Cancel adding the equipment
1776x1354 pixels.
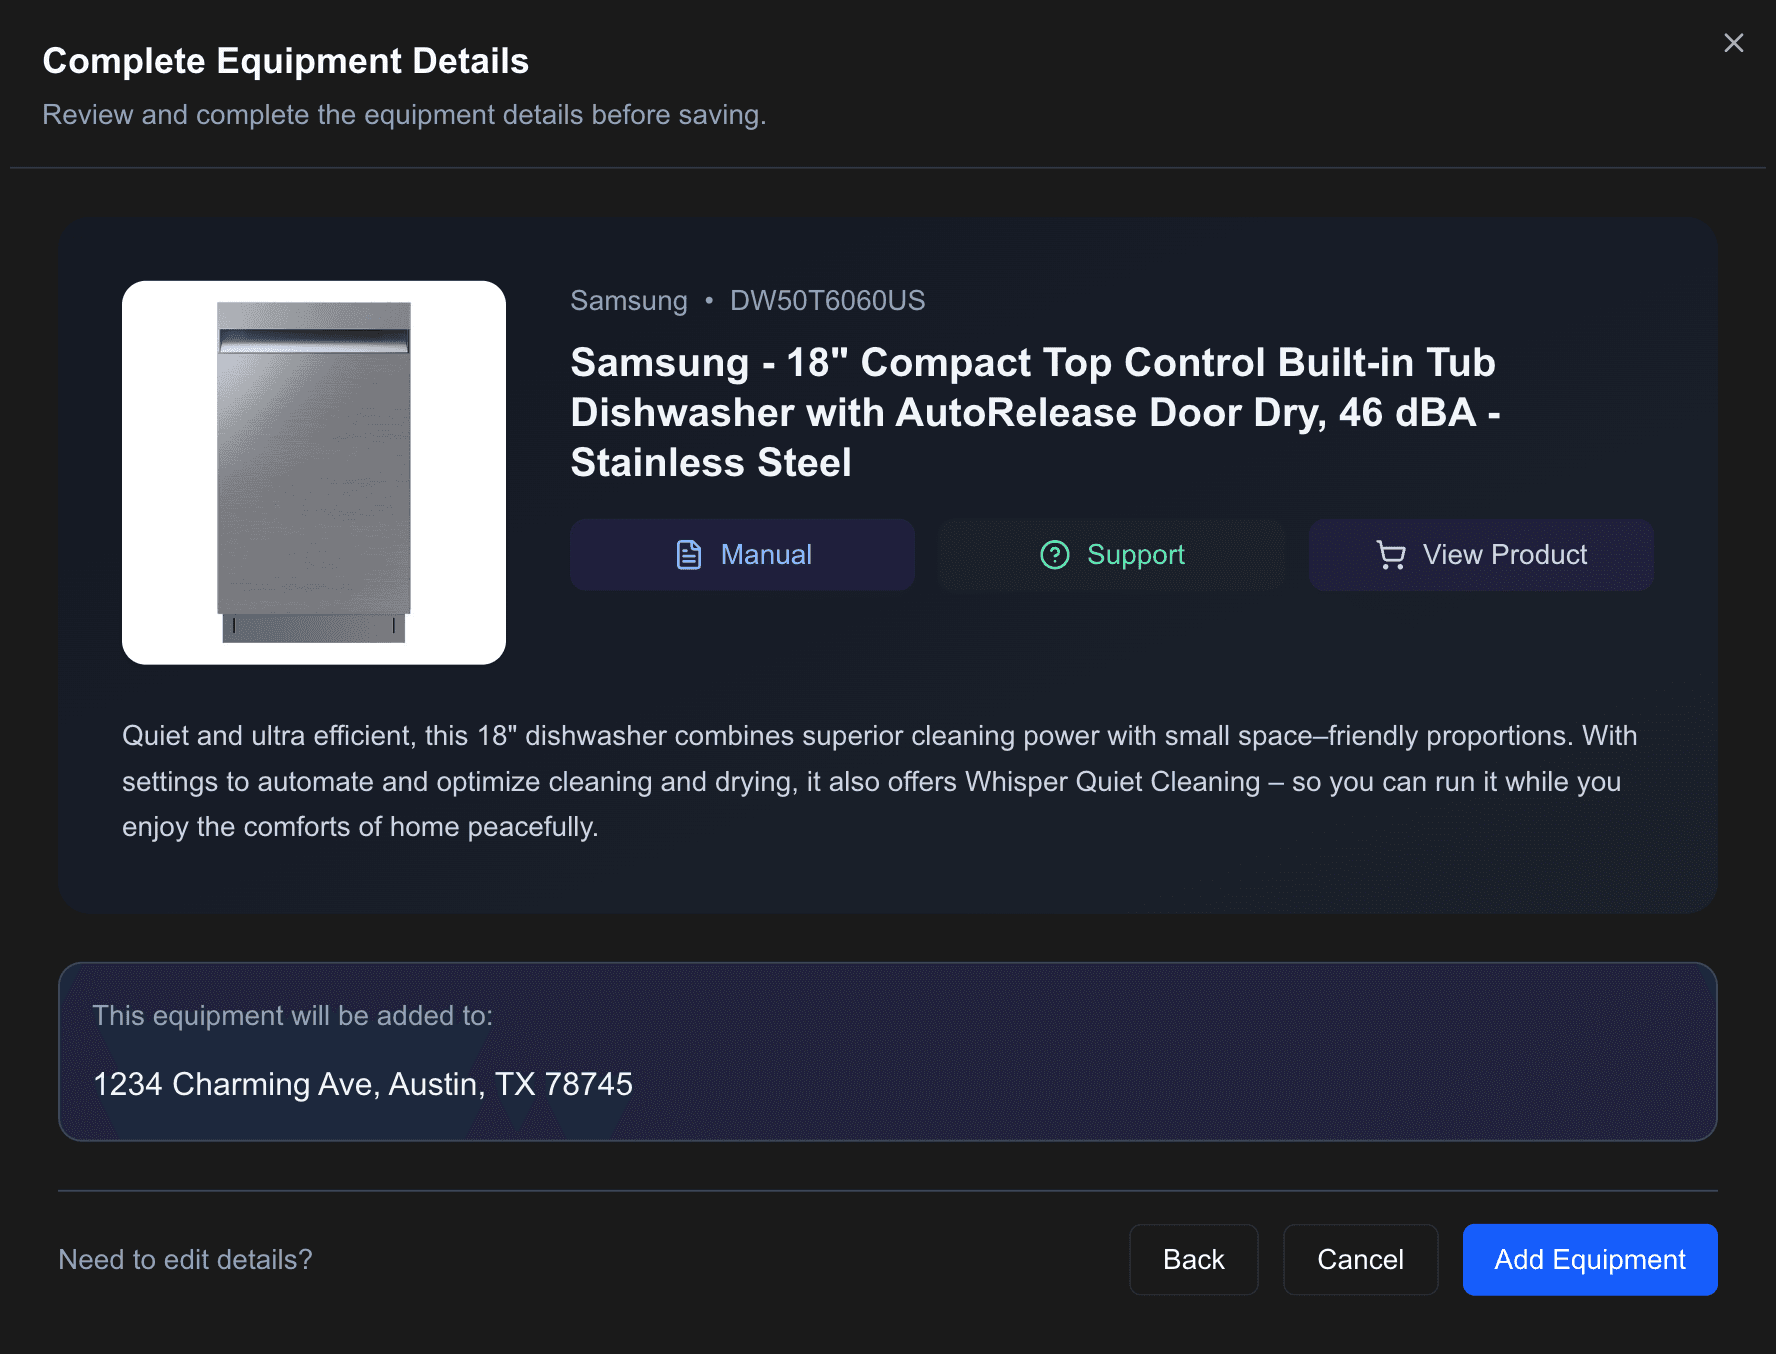click(x=1360, y=1259)
